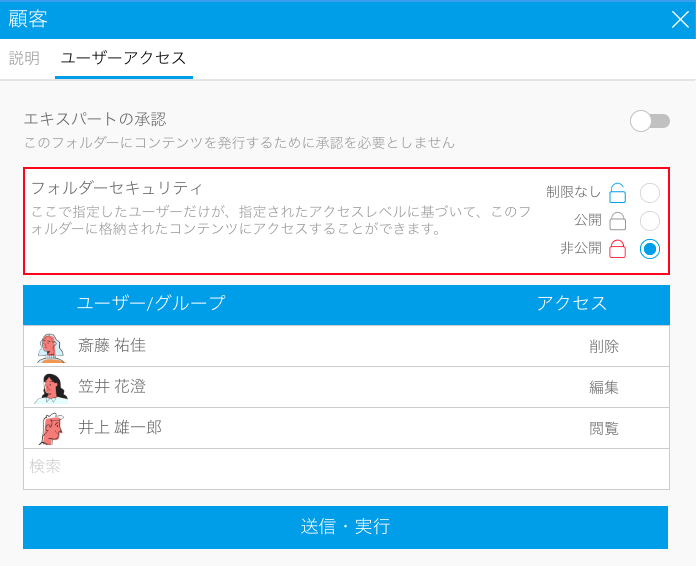
Task: Click the 顧客 dialog title
Action: click(x=28, y=19)
